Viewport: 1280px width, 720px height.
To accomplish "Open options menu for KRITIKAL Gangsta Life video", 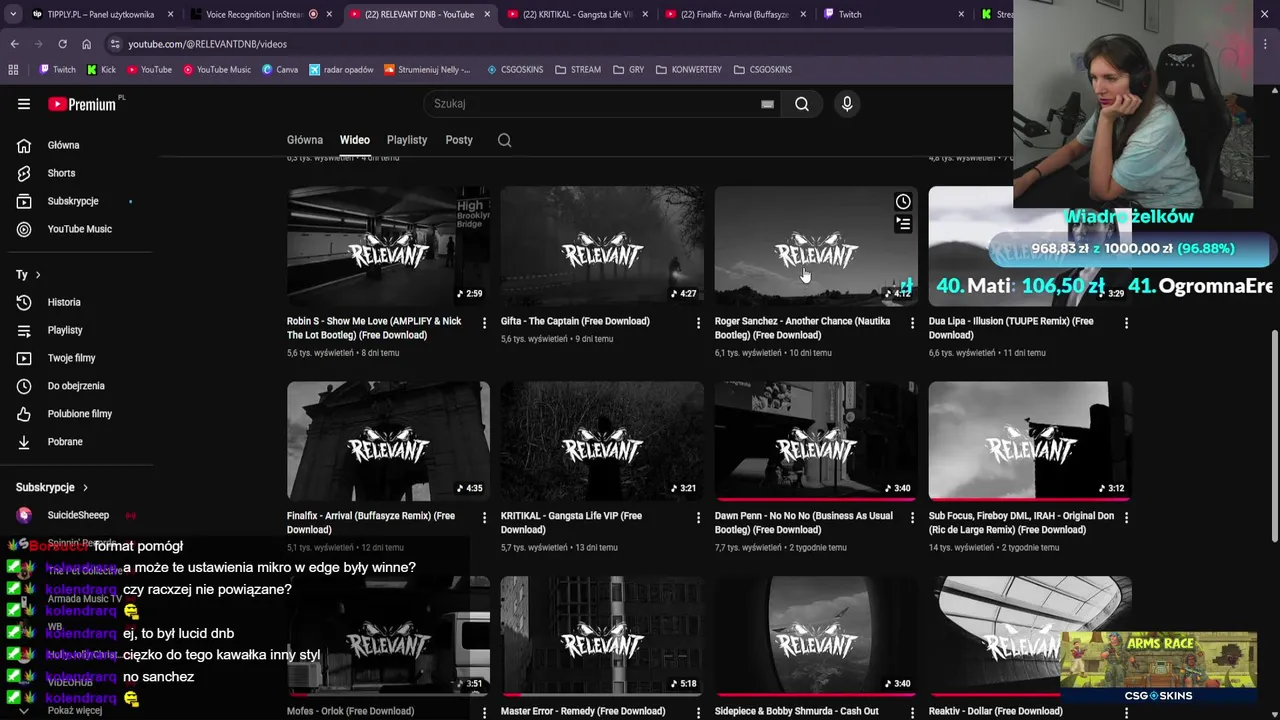I will [x=698, y=518].
